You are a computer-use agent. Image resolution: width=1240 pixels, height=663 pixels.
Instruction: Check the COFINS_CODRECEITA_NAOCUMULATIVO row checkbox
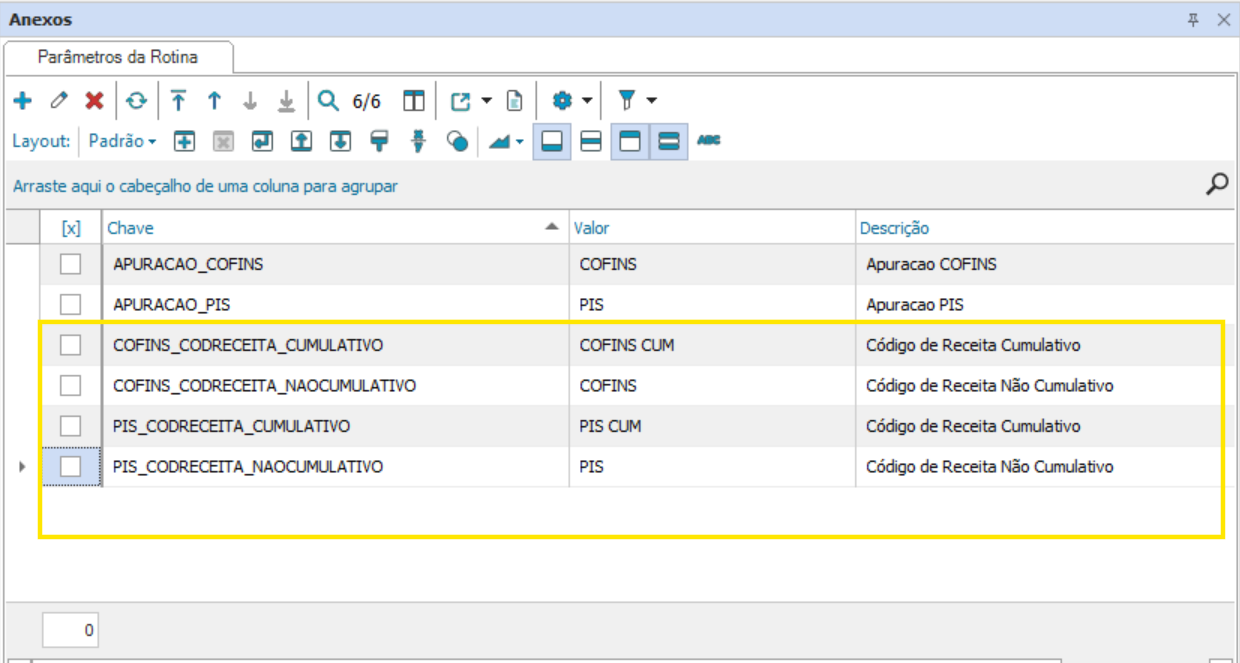[70, 385]
